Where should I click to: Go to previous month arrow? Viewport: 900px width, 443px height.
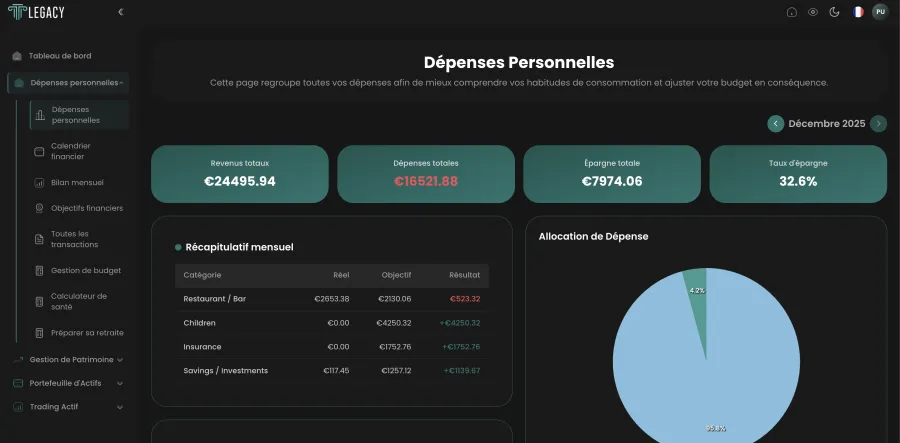pyautogui.click(x=776, y=124)
